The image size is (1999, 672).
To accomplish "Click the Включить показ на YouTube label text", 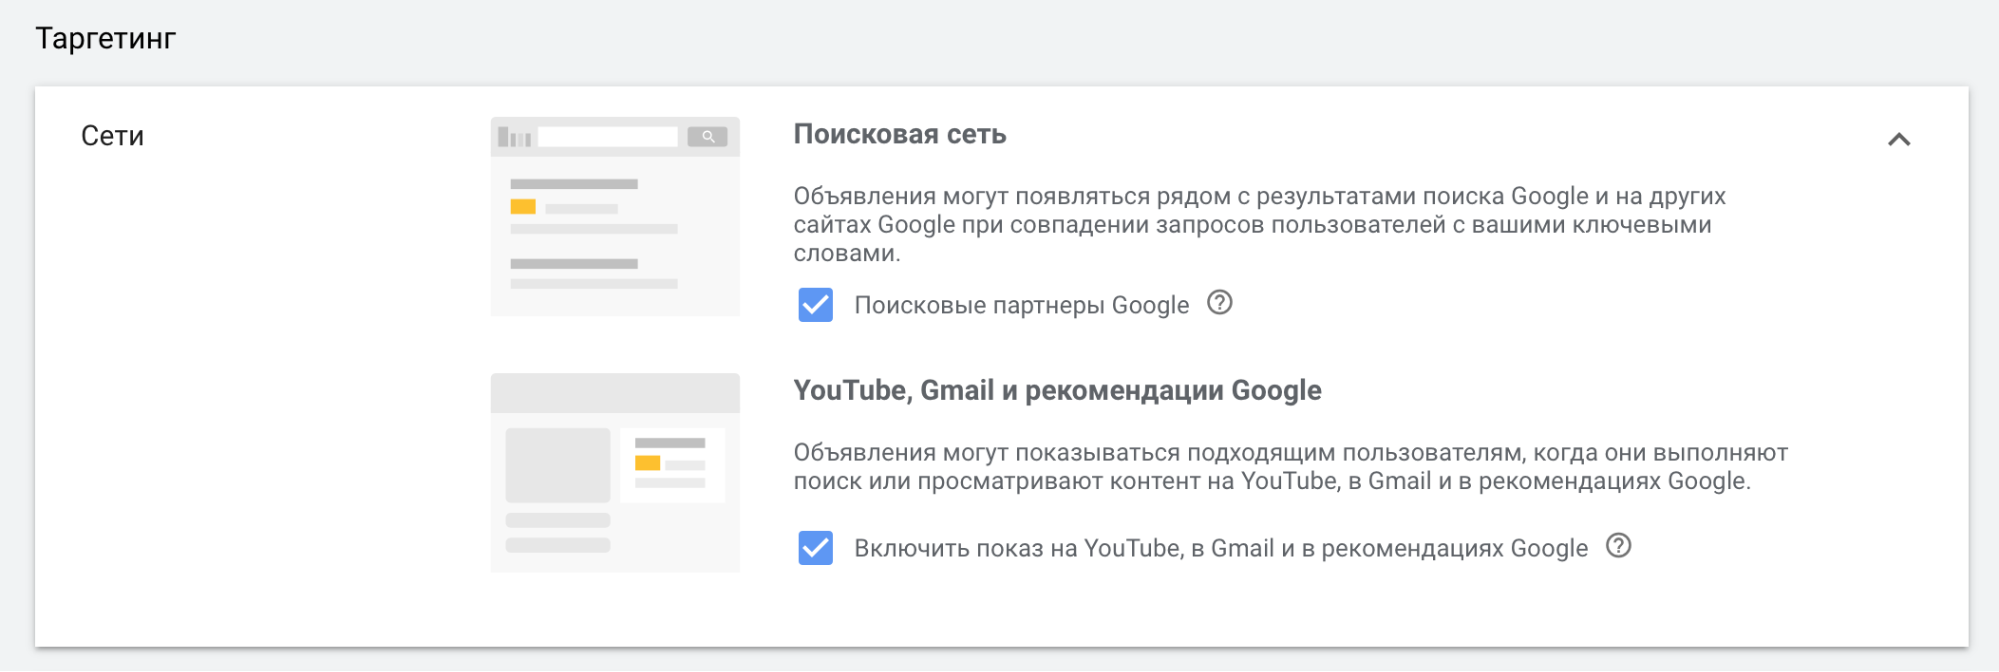I will pos(1220,548).
